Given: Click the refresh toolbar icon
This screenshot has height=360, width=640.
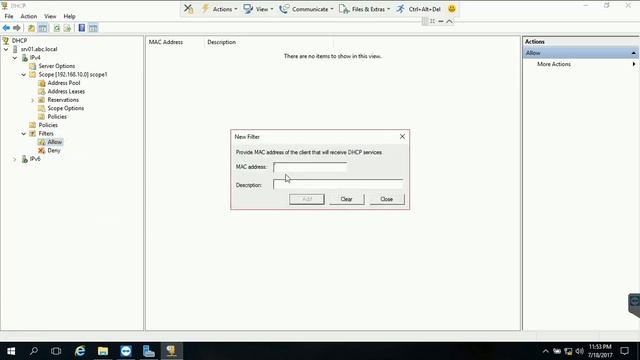Looking at the screenshot, I should coord(57,28).
